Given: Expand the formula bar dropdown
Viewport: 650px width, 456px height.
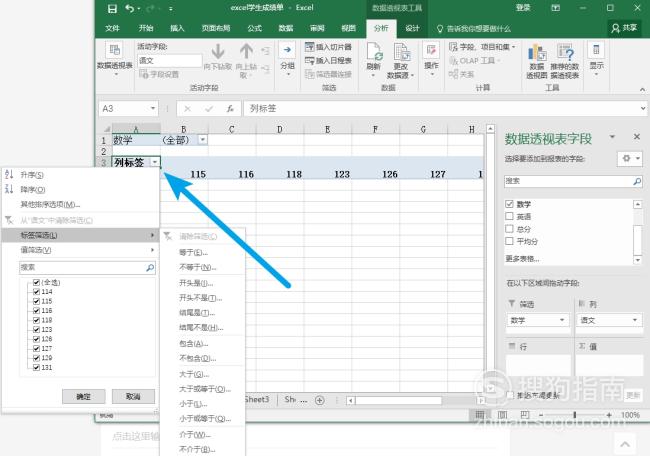Looking at the screenshot, I should pyautogui.click(x=643, y=109).
